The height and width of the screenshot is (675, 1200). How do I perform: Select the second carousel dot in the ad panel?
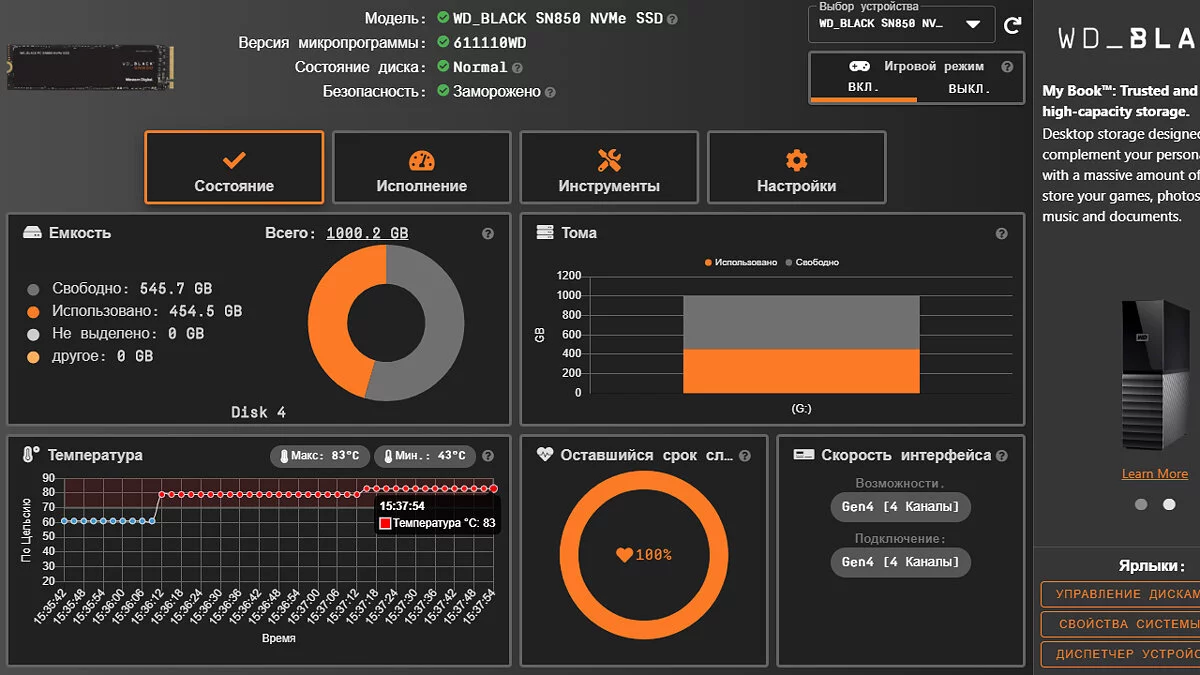tap(1169, 505)
